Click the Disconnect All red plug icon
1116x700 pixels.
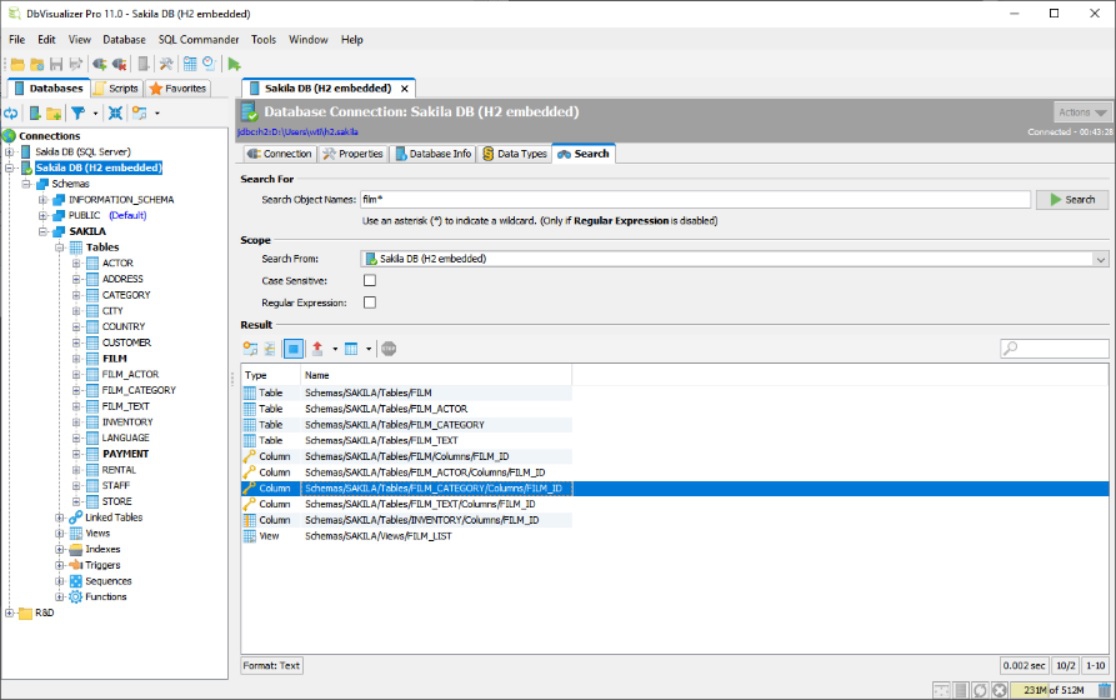pyautogui.click(x=119, y=65)
